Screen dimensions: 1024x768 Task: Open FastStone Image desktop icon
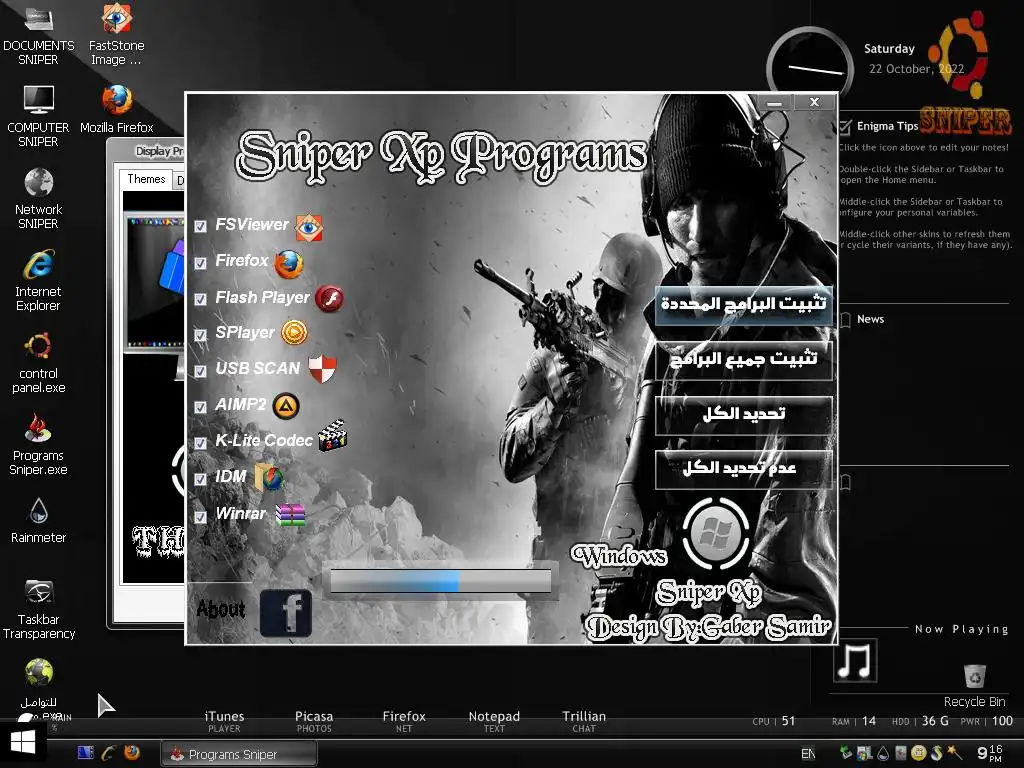116,34
